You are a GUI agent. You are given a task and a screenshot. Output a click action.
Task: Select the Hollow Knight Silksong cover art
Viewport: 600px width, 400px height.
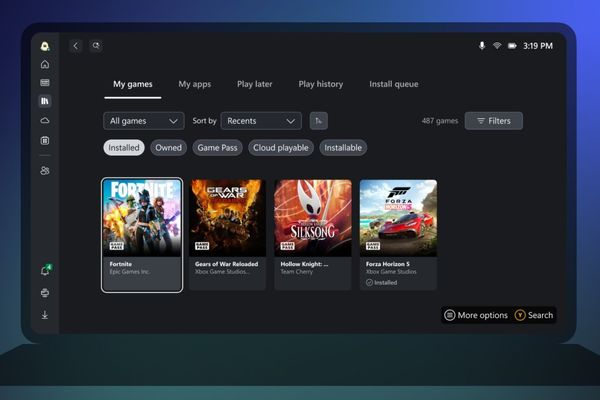point(313,218)
